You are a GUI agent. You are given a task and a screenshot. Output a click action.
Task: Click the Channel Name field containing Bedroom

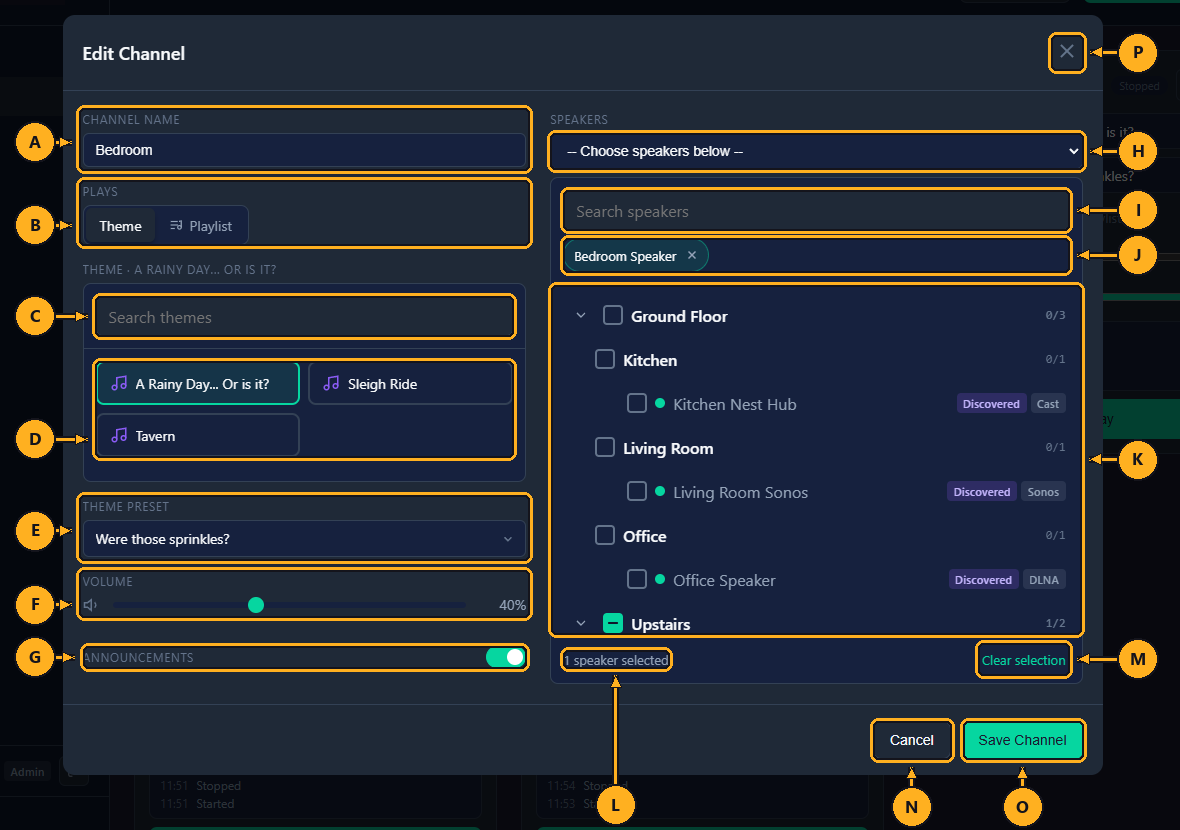304,150
